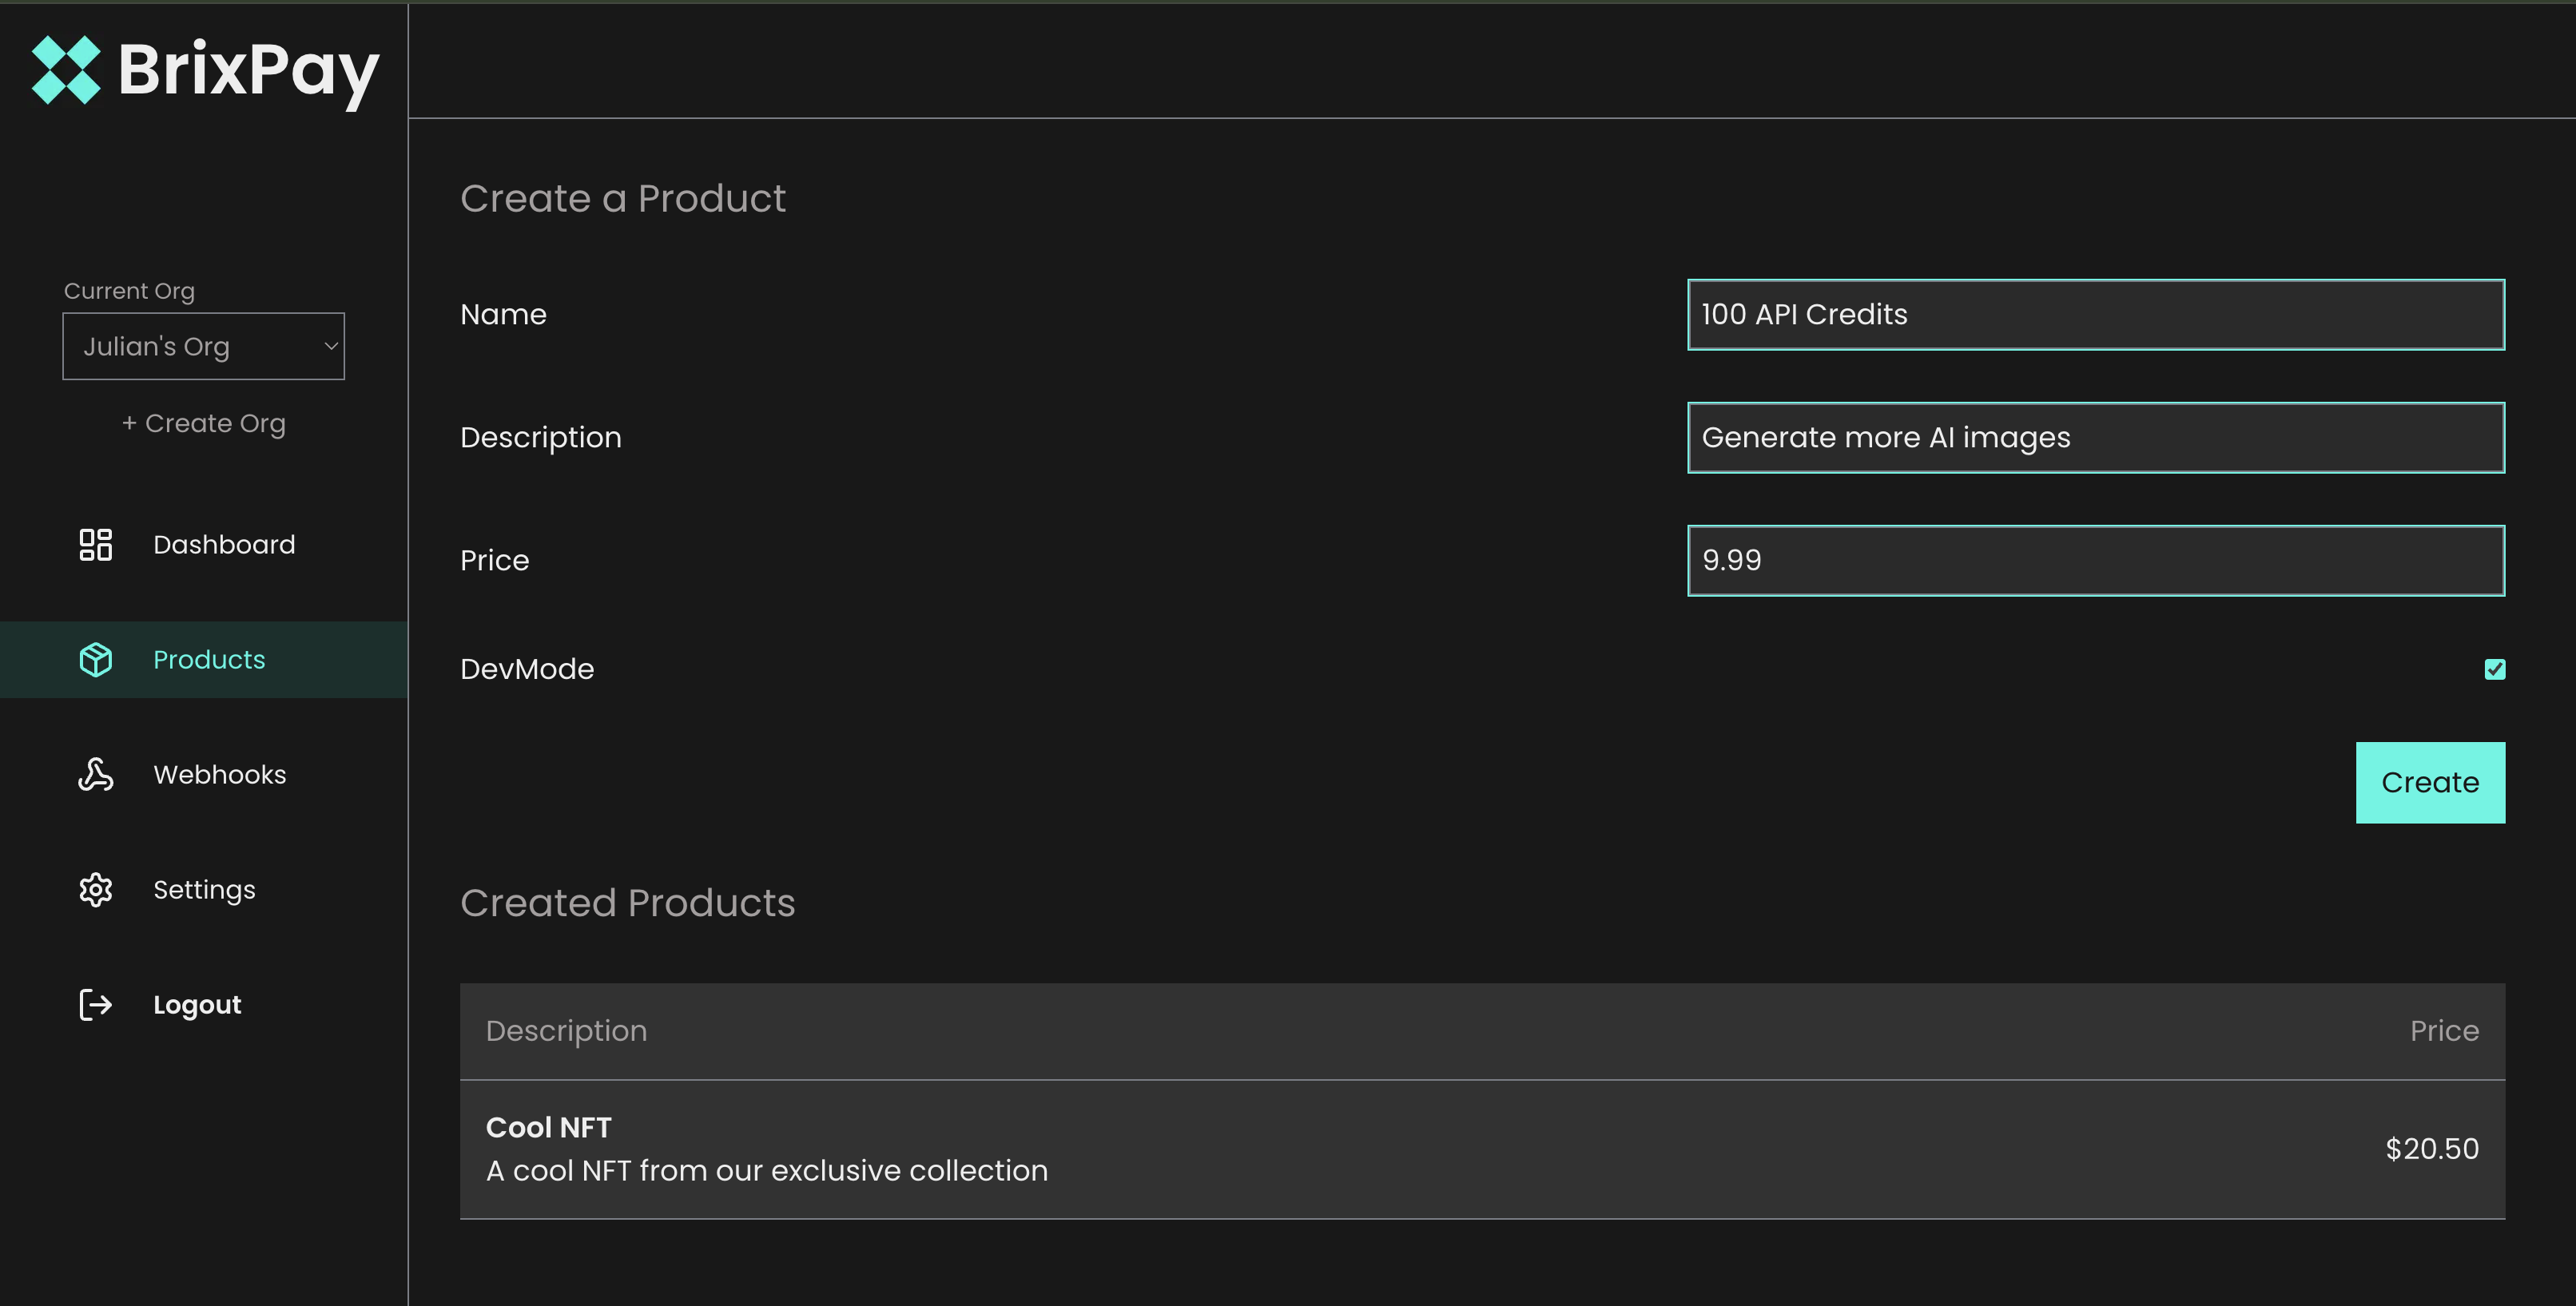2576x1306 pixels.
Task: Click Logout text in the sidebar
Action: tap(197, 1005)
